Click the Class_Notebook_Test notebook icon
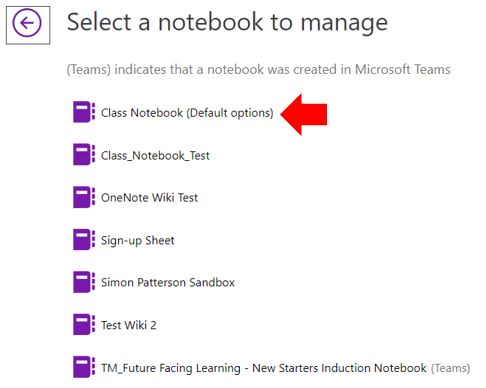 click(x=84, y=154)
